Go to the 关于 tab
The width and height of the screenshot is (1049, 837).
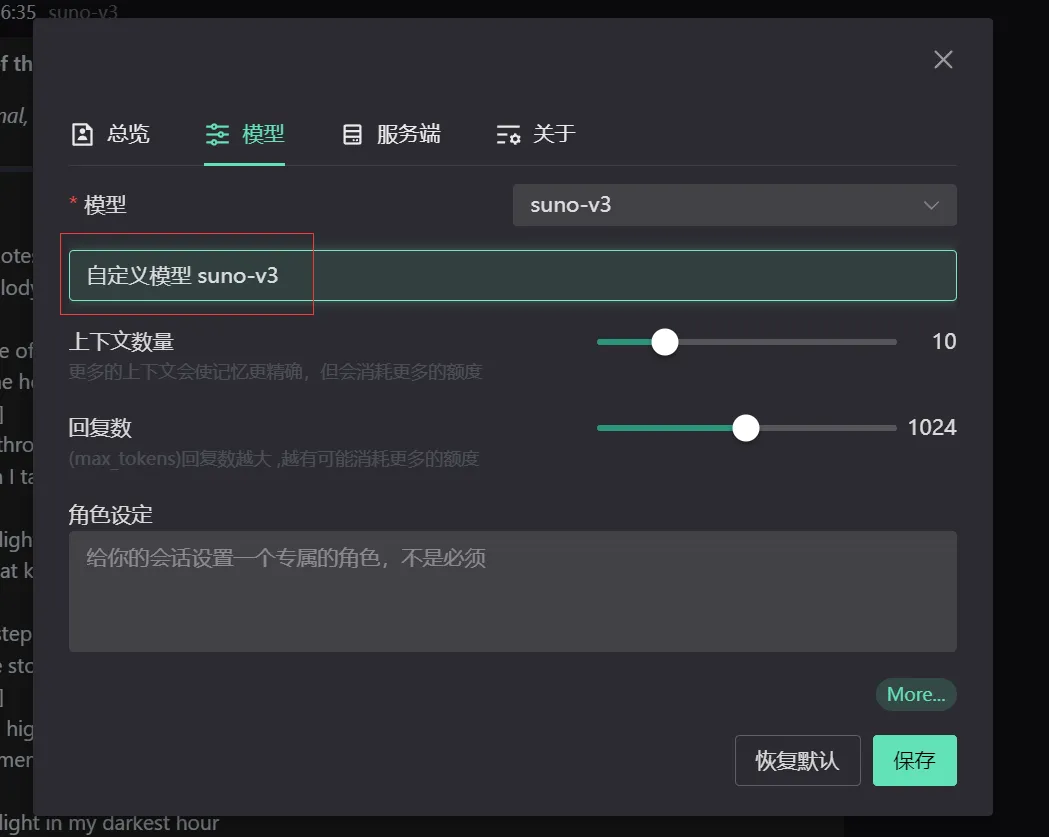pyautogui.click(x=554, y=134)
